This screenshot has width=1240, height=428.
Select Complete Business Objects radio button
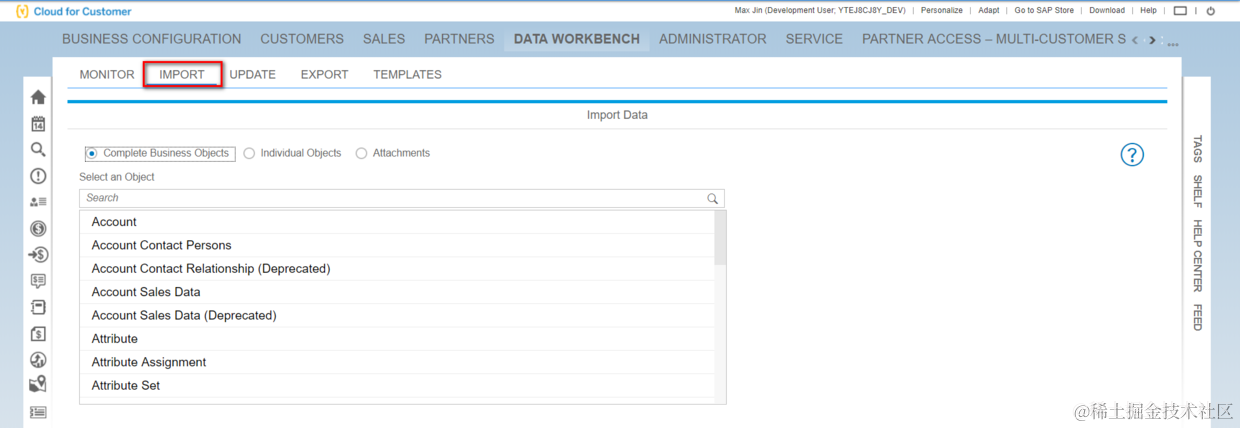coord(91,153)
